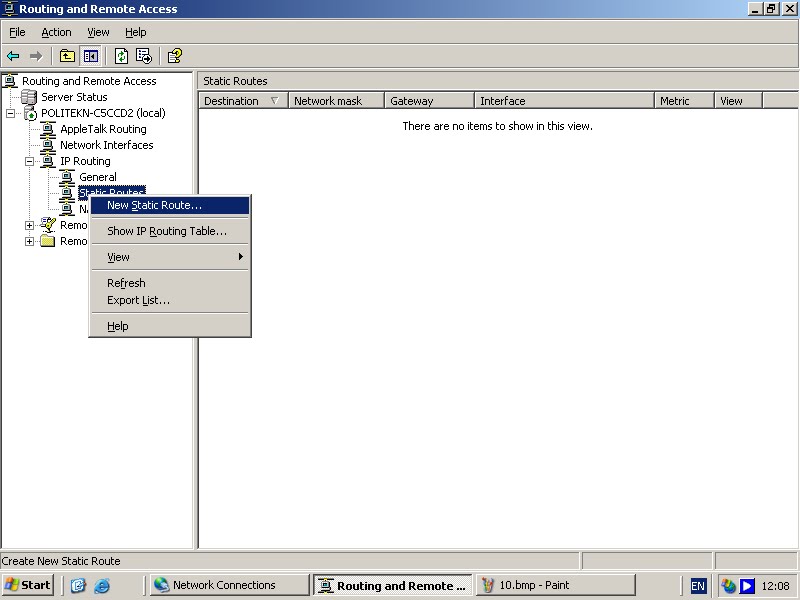
Task: Select General under IP Routing
Action: pos(97,177)
